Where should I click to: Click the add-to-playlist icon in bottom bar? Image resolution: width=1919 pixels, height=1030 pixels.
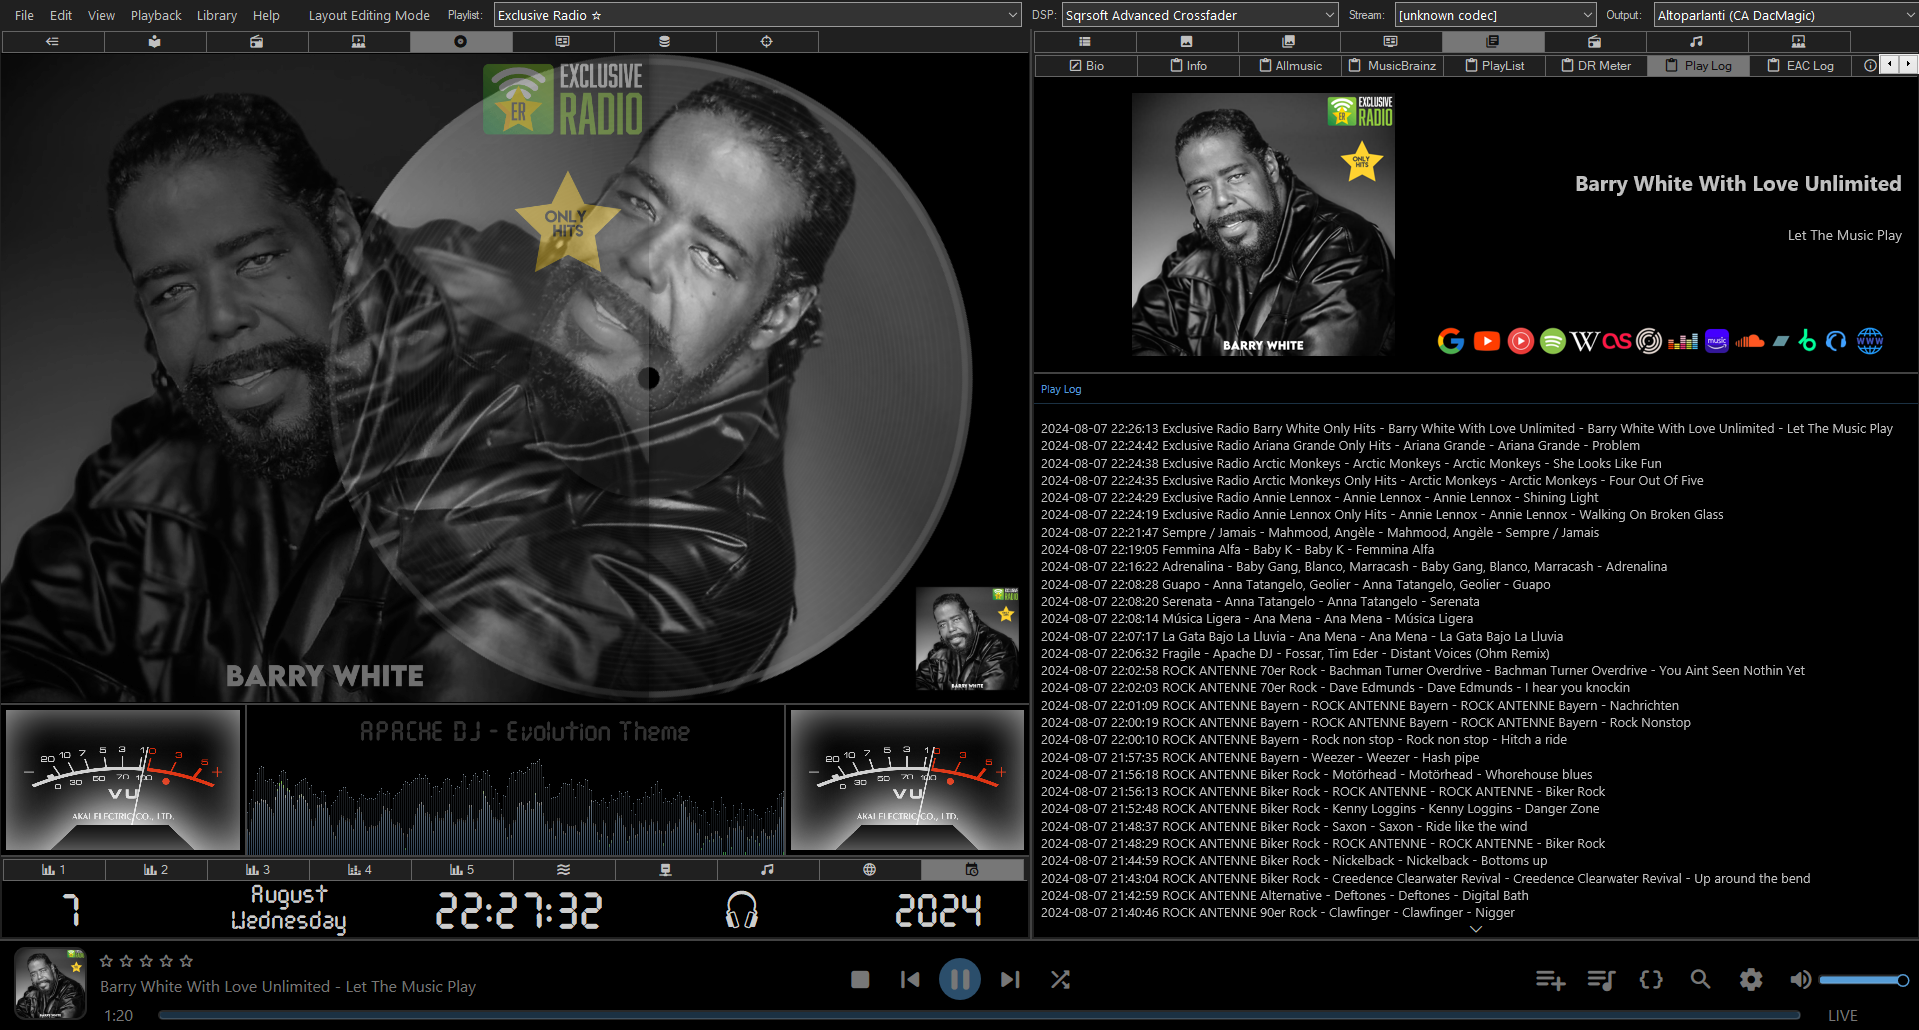click(x=1550, y=980)
